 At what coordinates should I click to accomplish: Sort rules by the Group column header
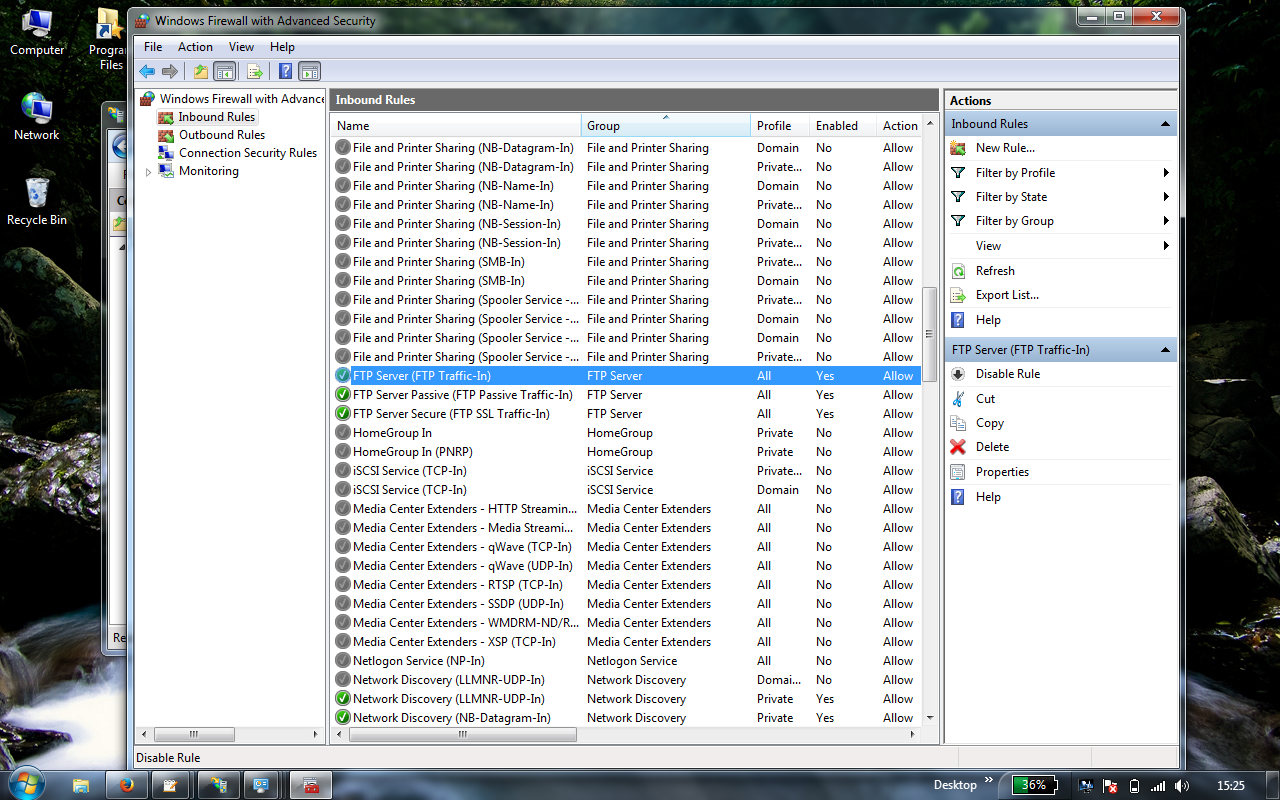pos(666,126)
